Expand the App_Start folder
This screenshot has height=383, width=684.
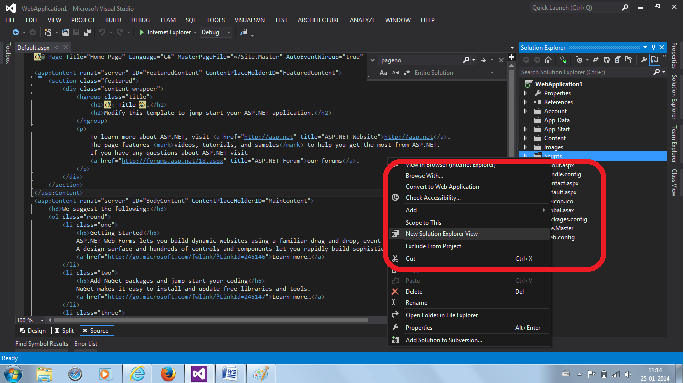[526, 129]
